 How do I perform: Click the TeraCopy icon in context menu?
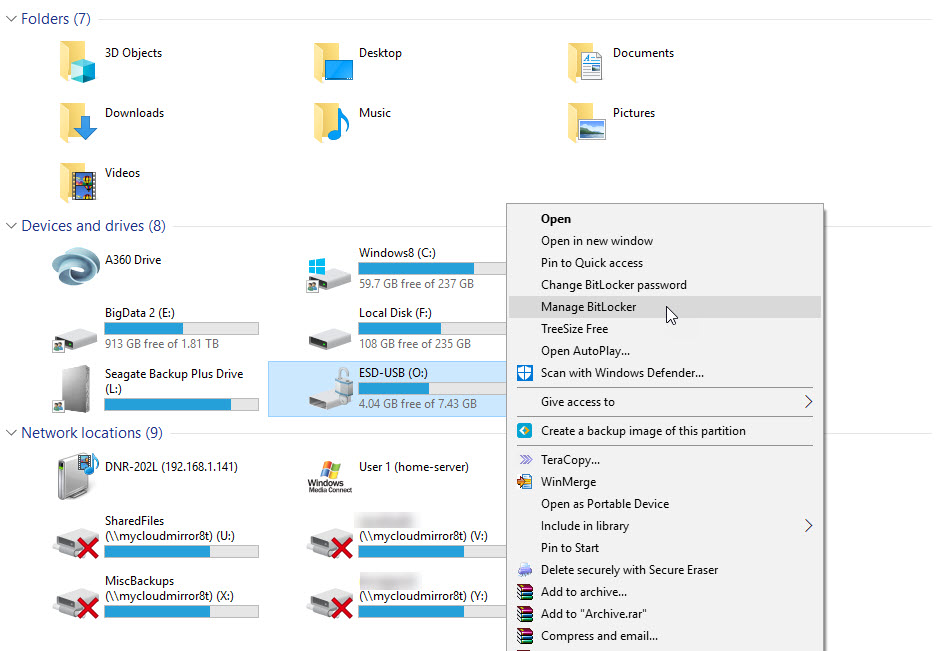coord(525,460)
